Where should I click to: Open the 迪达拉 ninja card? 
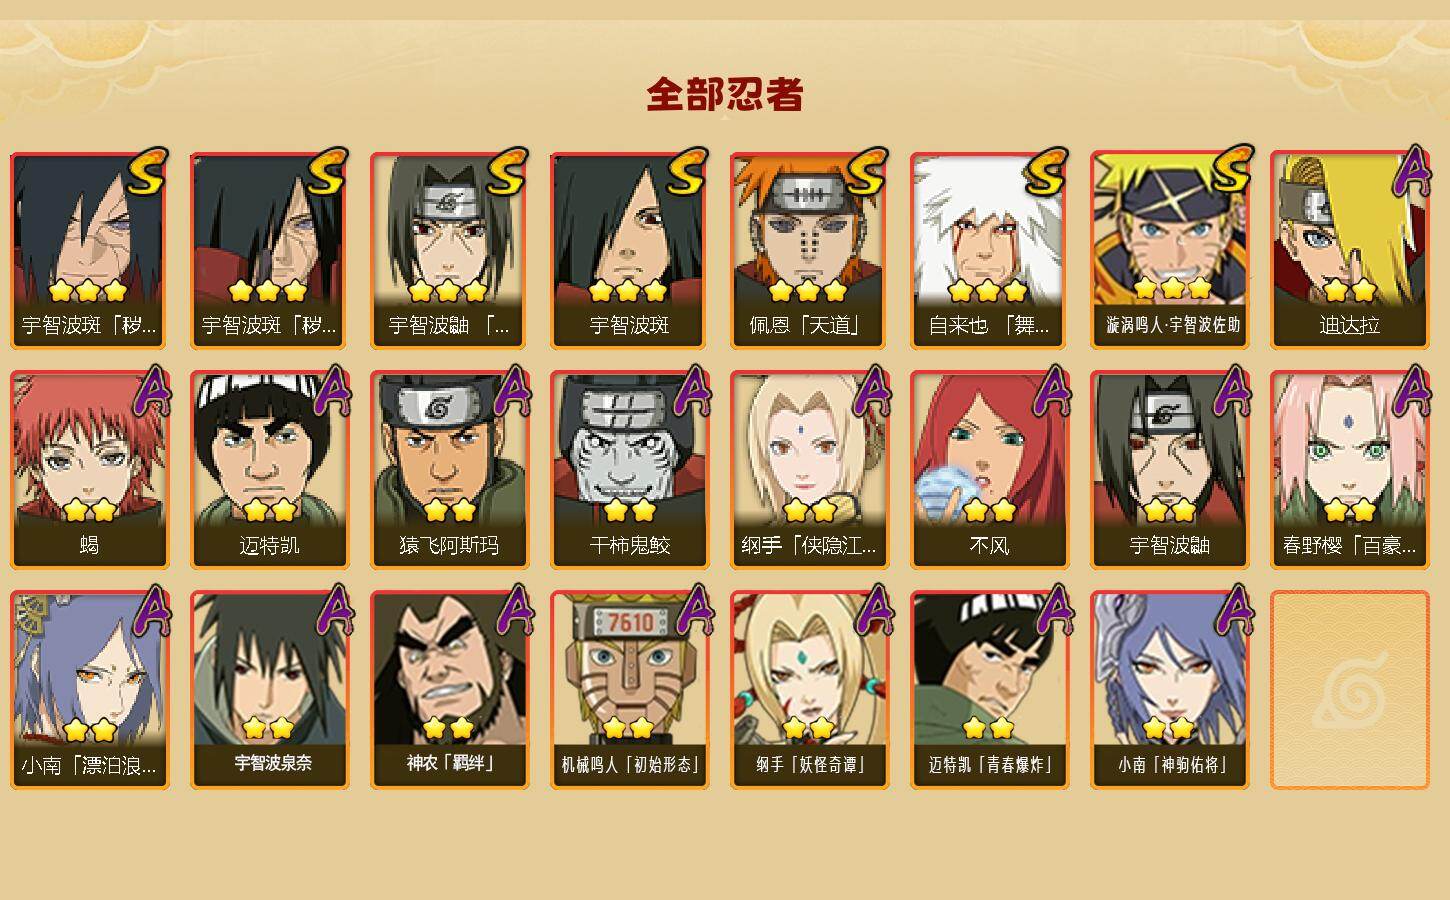click(1349, 250)
